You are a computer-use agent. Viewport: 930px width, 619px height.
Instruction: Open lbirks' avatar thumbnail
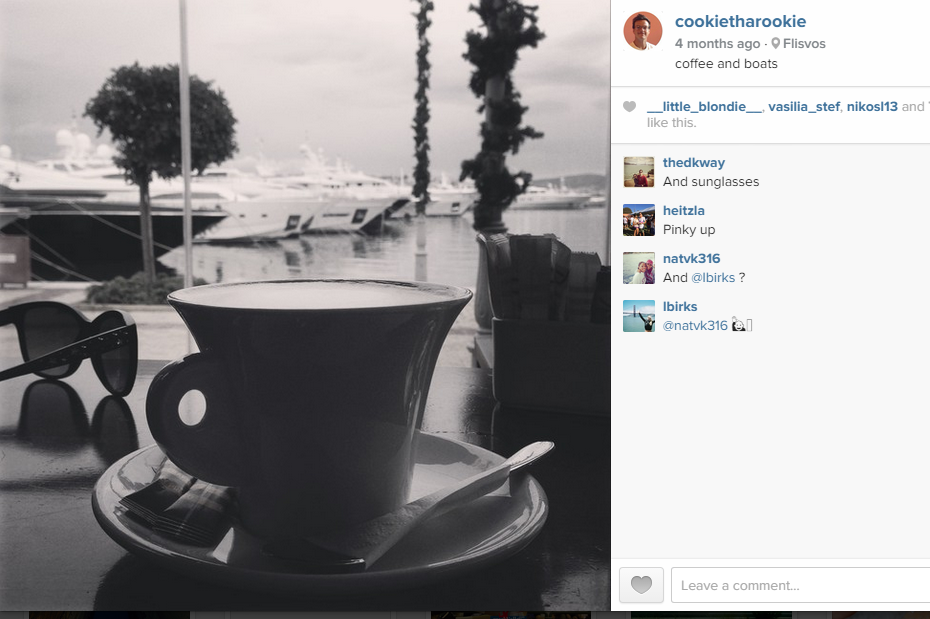[x=639, y=316]
